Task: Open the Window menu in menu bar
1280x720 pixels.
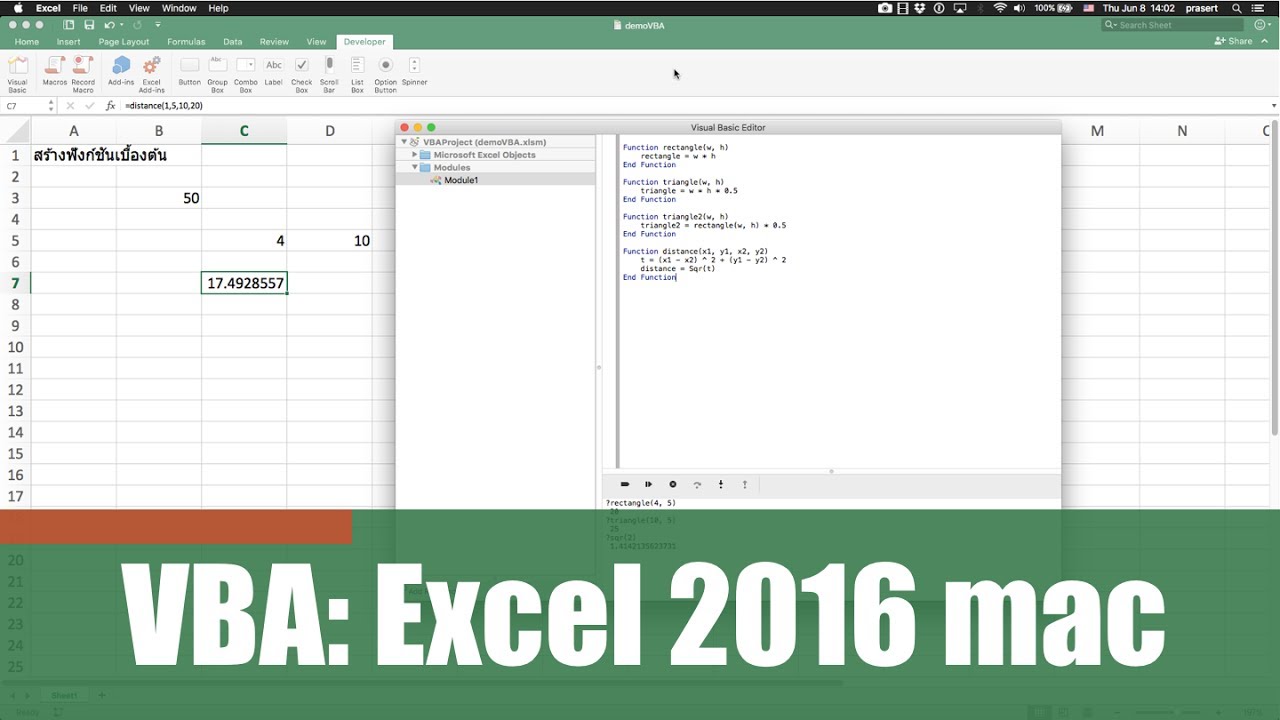Action: (179, 8)
